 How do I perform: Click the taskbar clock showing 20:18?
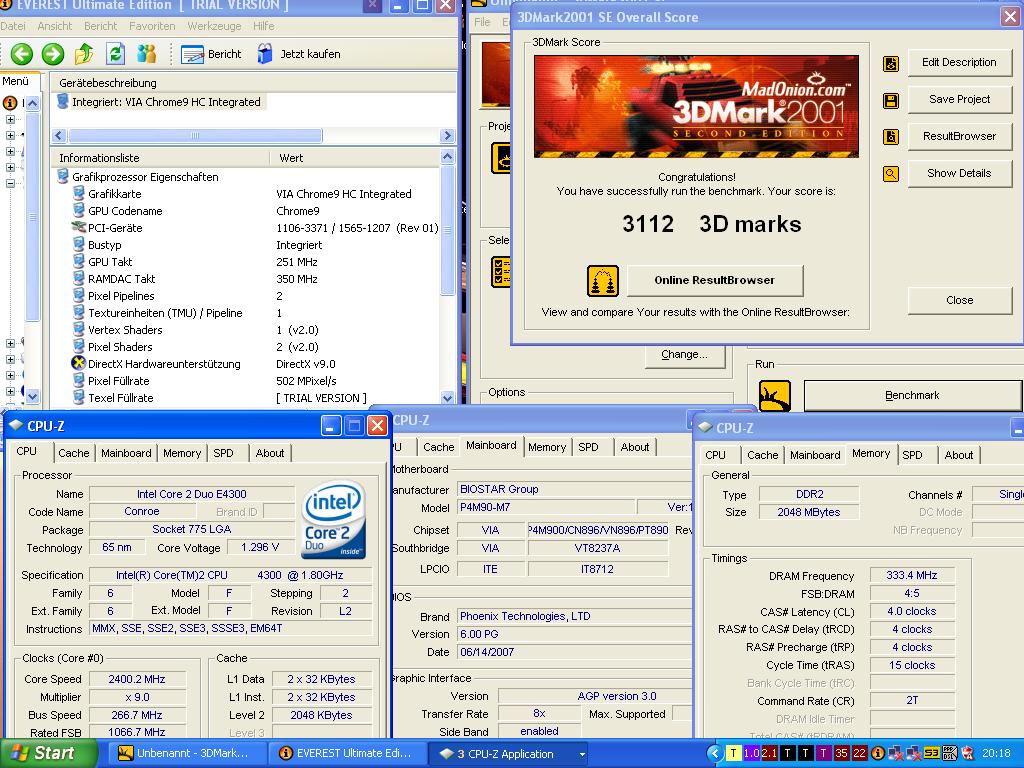click(996, 754)
